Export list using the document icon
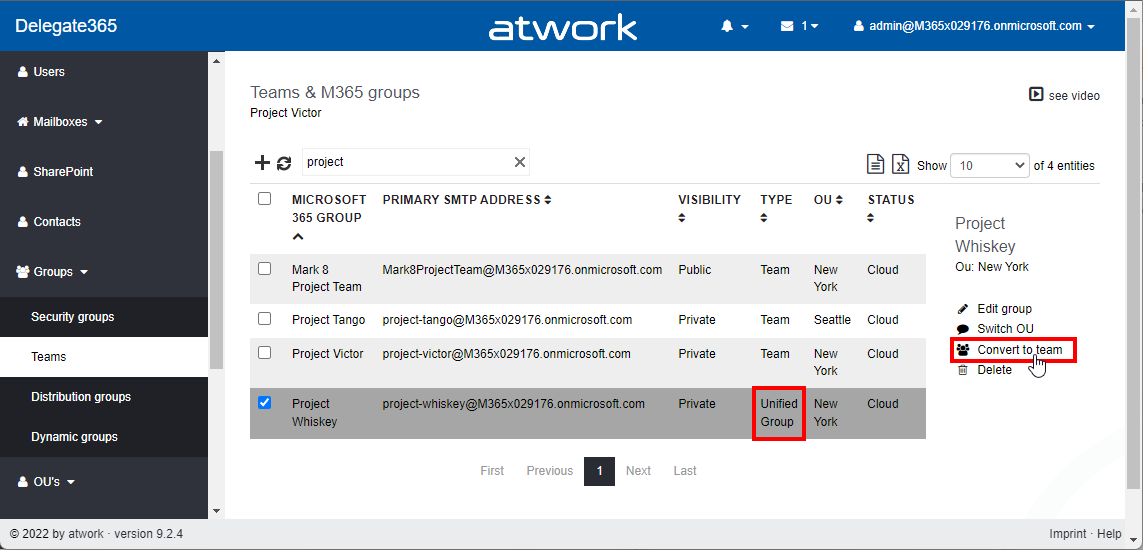 point(875,165)
